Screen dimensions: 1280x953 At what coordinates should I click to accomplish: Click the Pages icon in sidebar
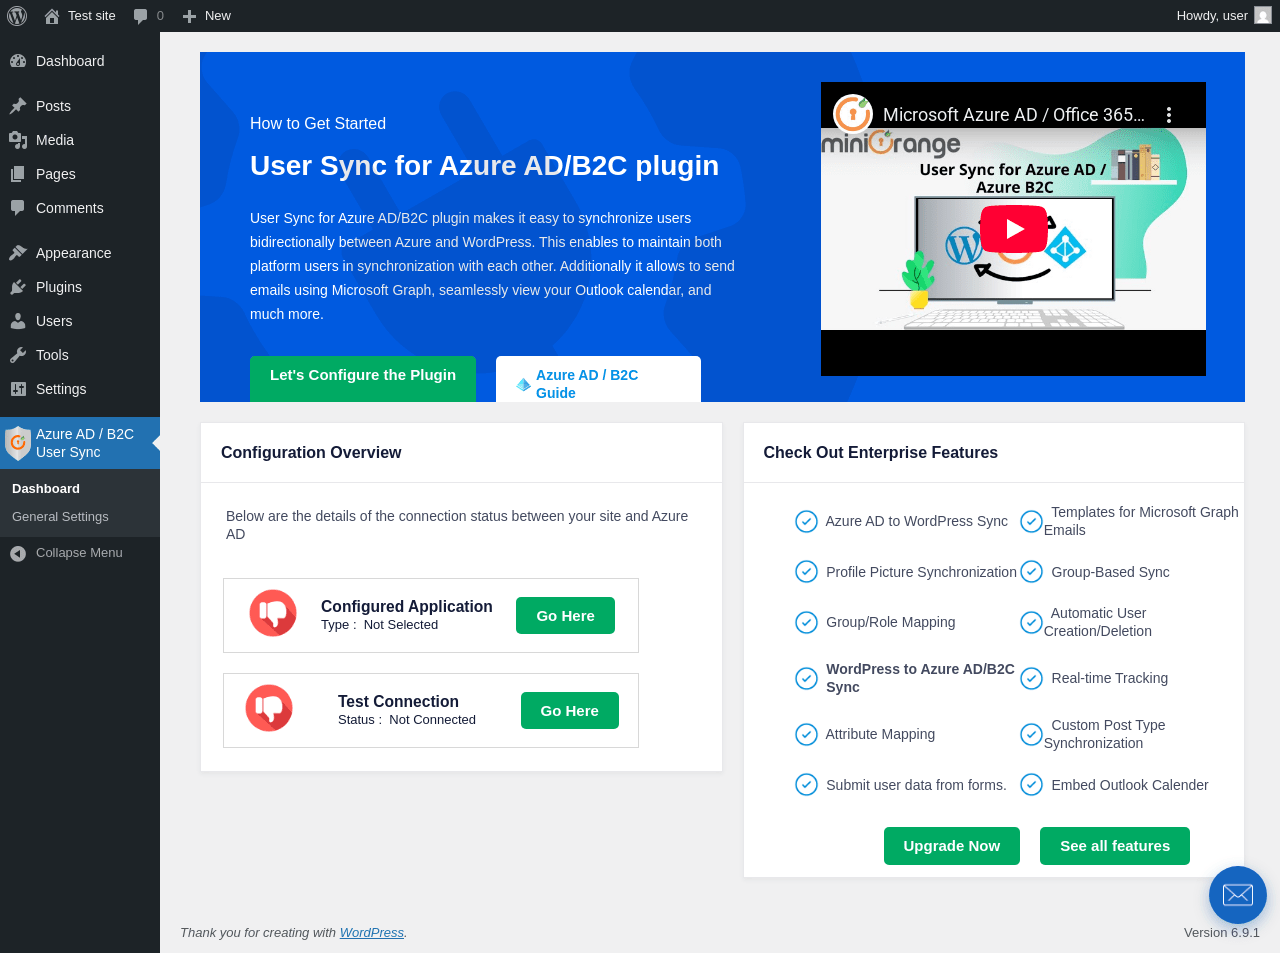click(x=18, y=174)
